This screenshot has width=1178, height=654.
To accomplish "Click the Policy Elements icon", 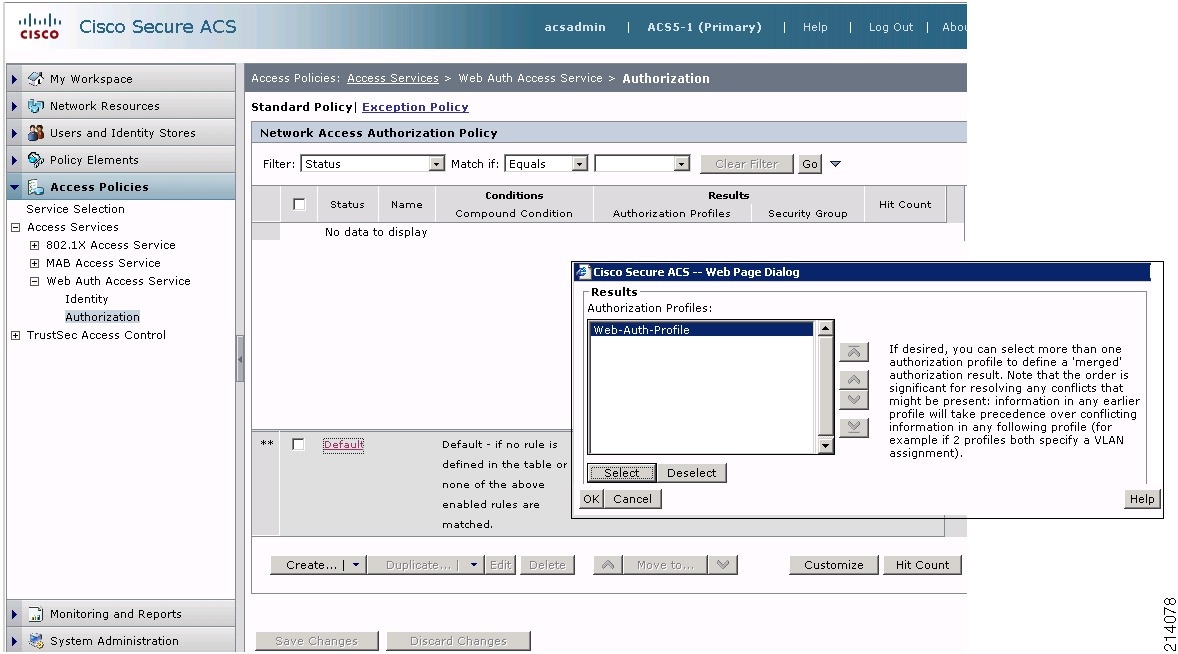I will point(35,160).
